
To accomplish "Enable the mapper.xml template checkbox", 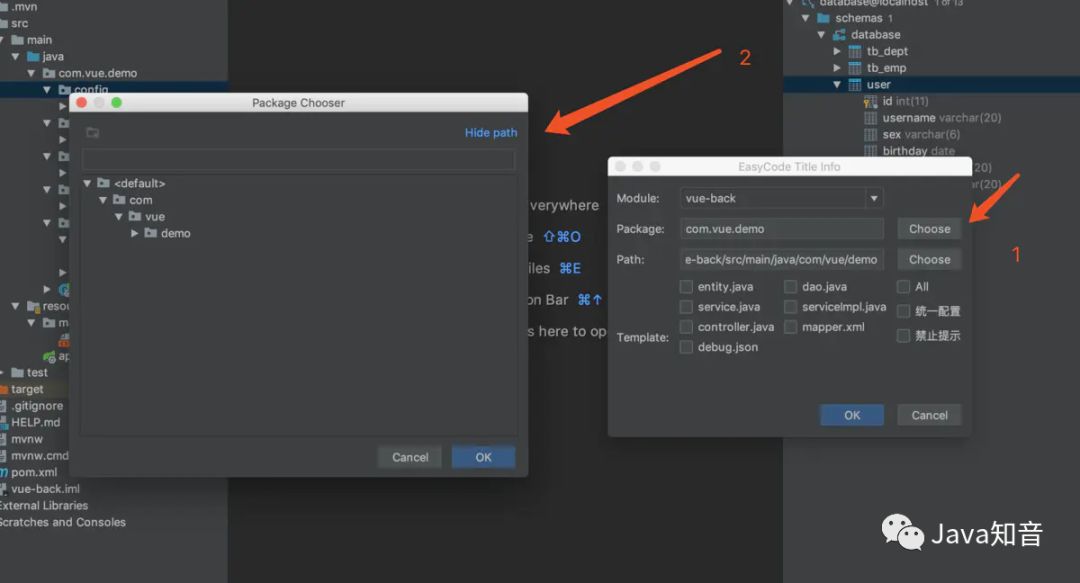I will point(790,326).
